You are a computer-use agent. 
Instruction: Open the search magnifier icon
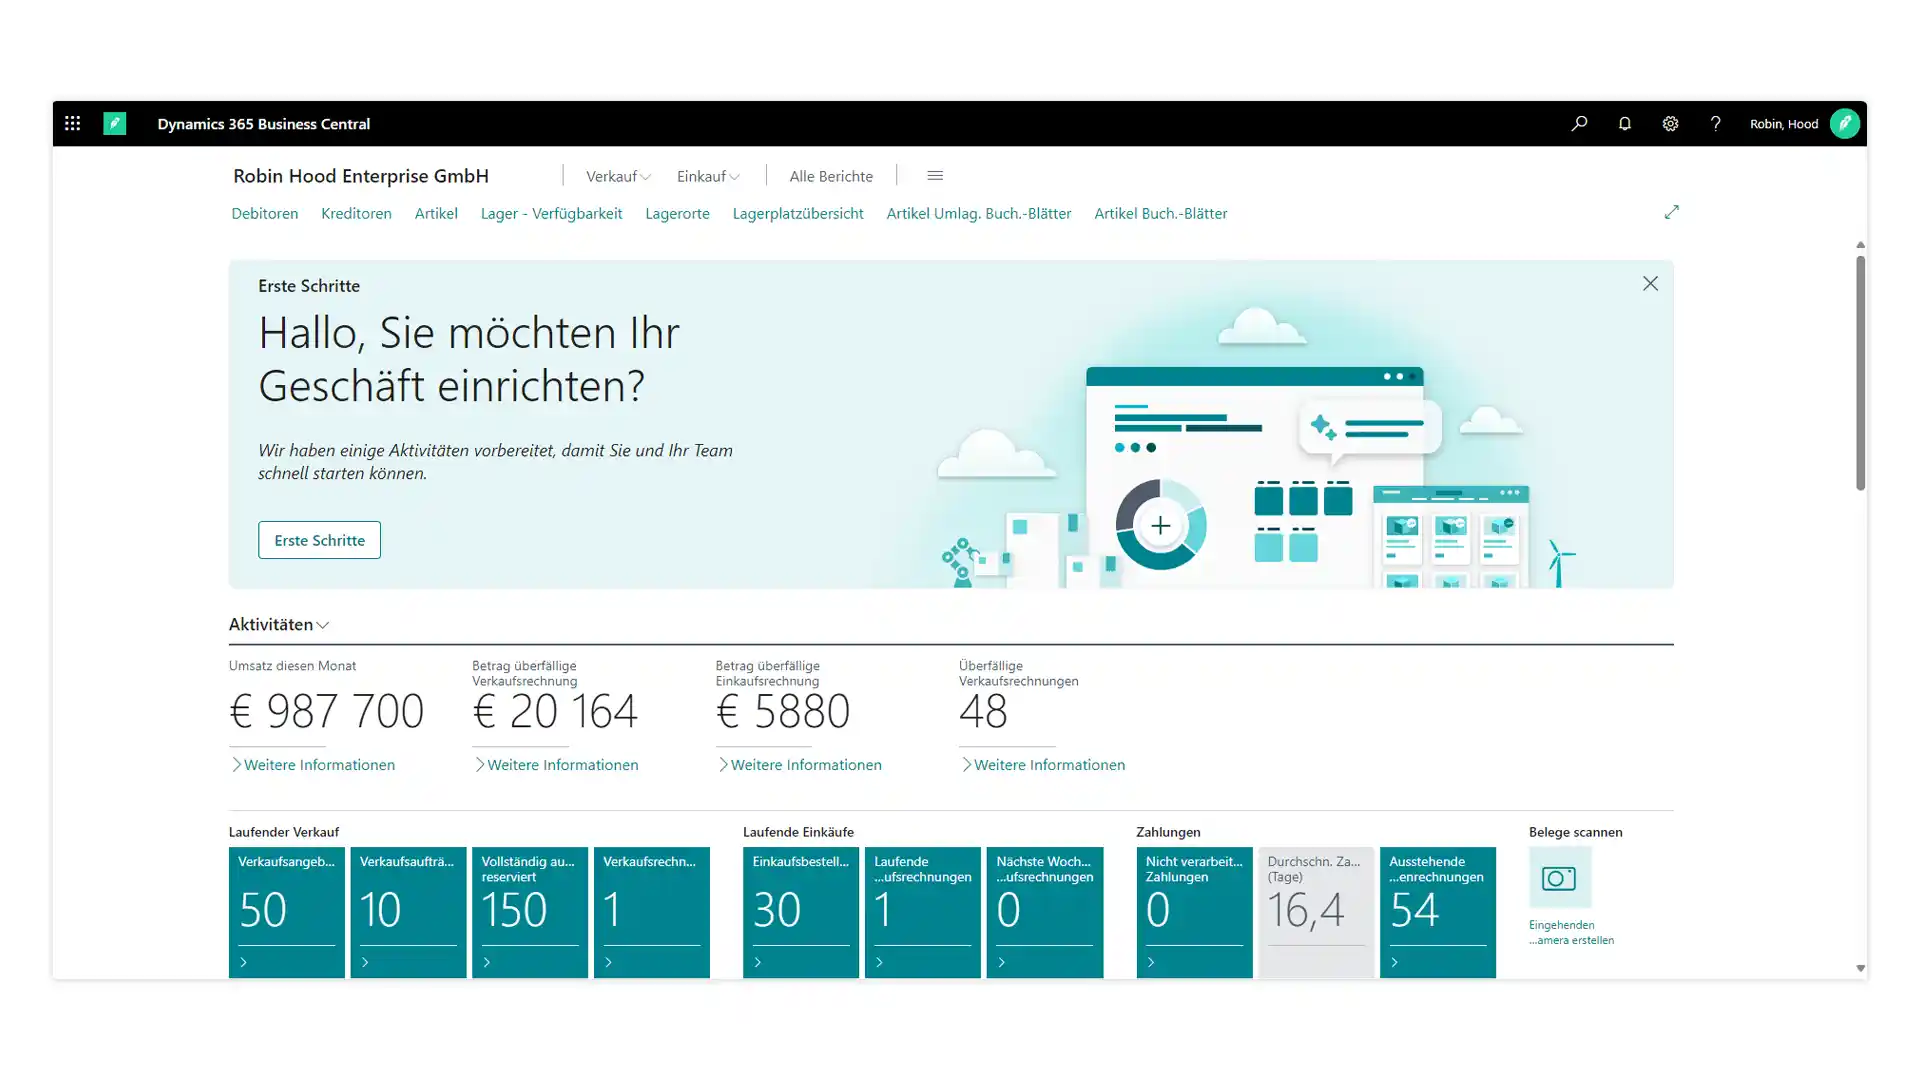[x=1579, y=124]
